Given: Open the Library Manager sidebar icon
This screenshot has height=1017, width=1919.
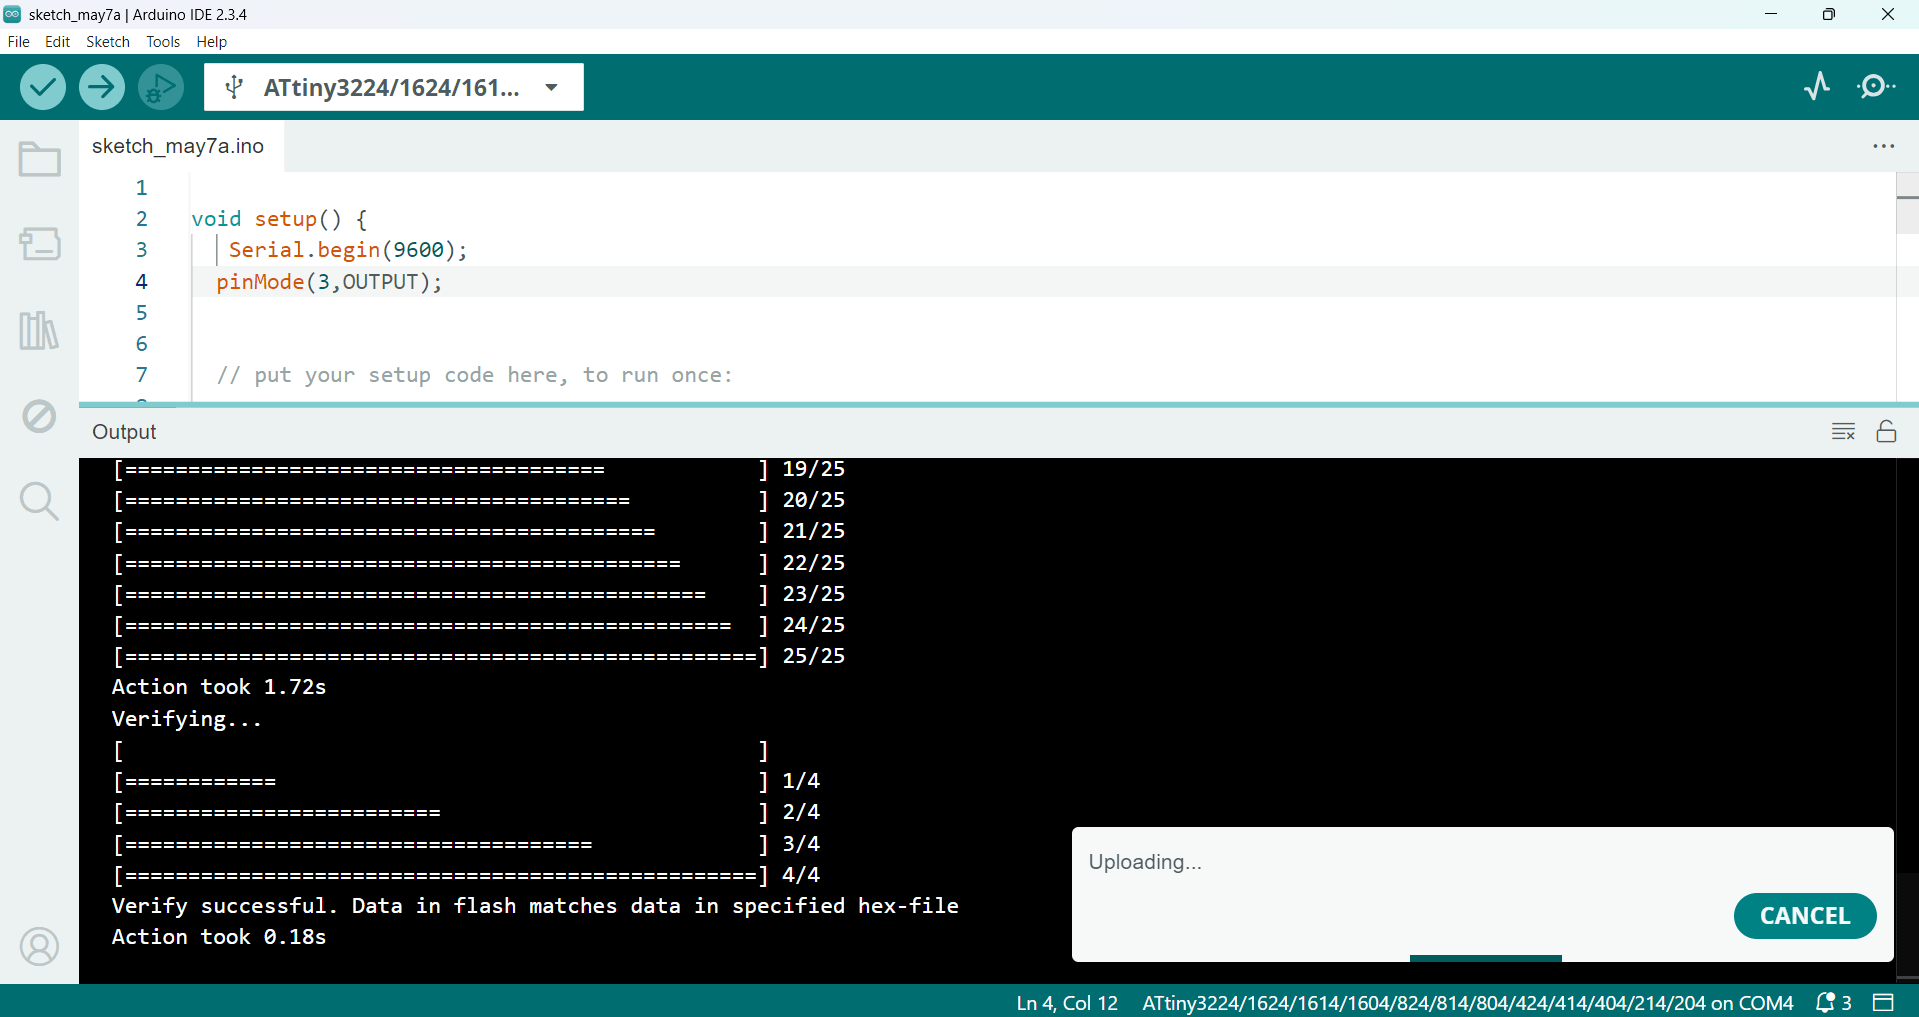Looking at the screenshot, I should [40, 330].
